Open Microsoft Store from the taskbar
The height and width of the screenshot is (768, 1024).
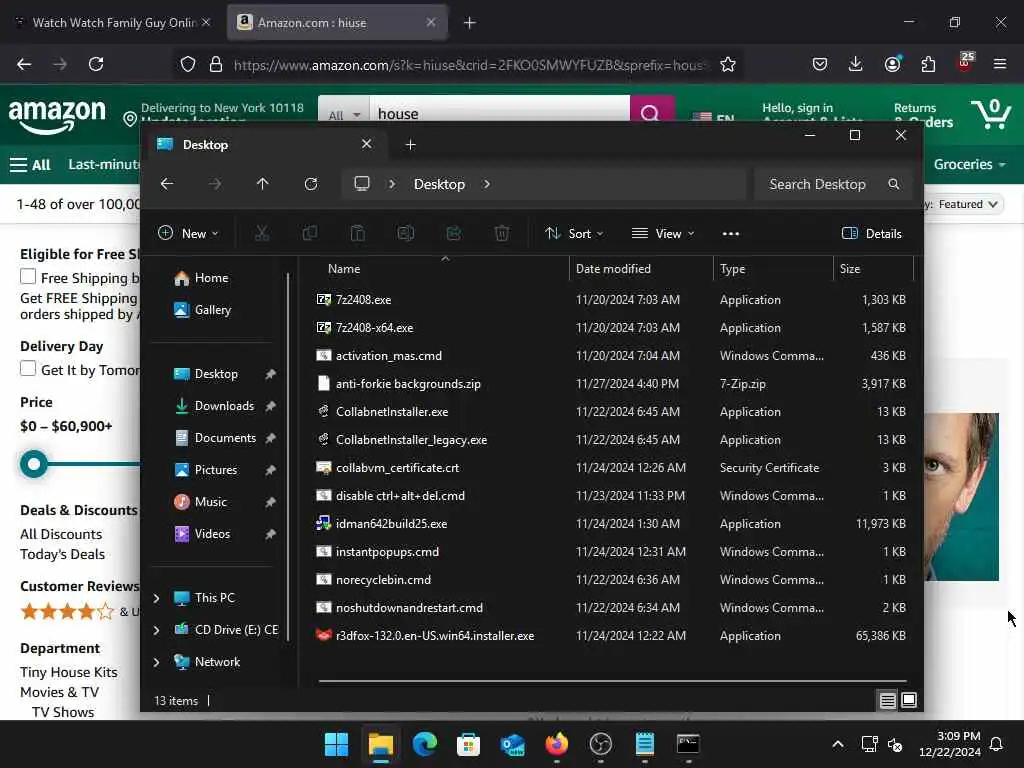pyautogui.click(x=468, y=744)
